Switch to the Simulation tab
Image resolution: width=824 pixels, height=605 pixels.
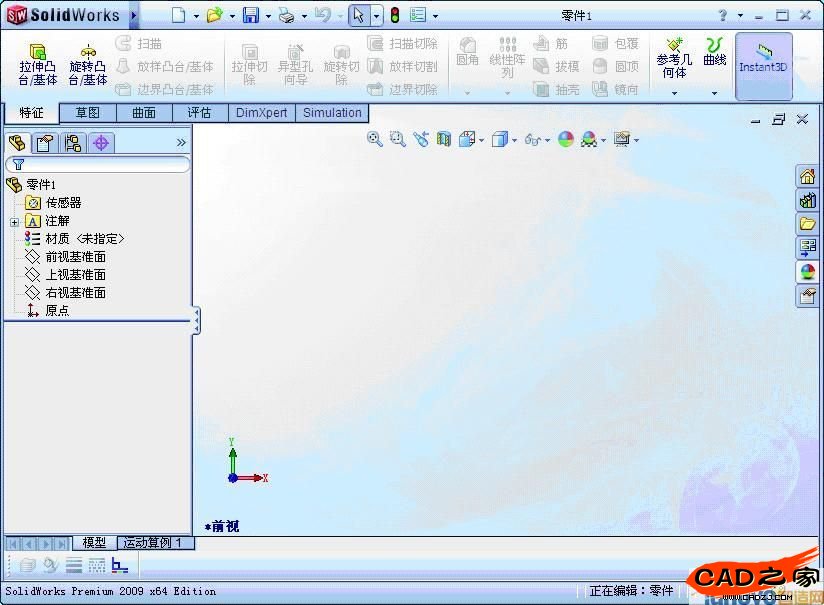pyautogui.click(x=332, y=113)
